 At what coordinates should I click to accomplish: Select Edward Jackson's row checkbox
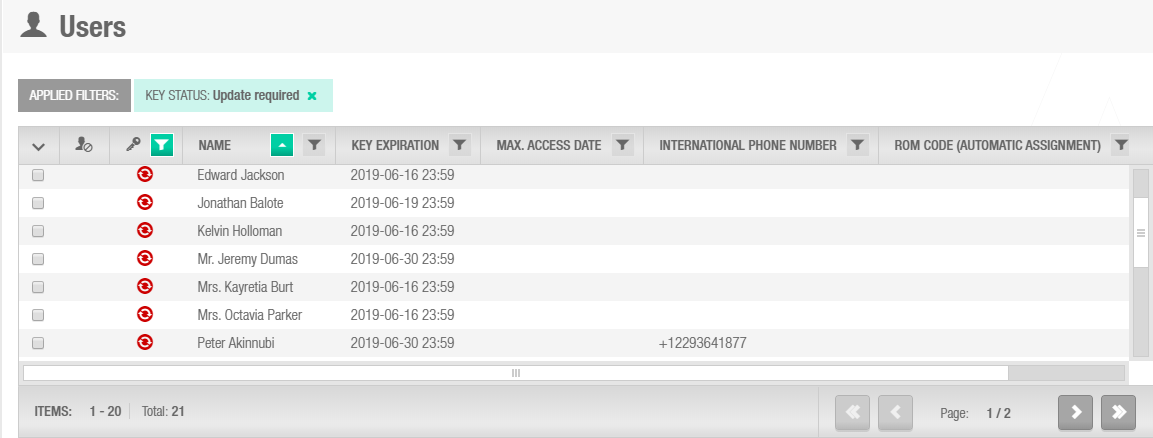click(38, 176)
